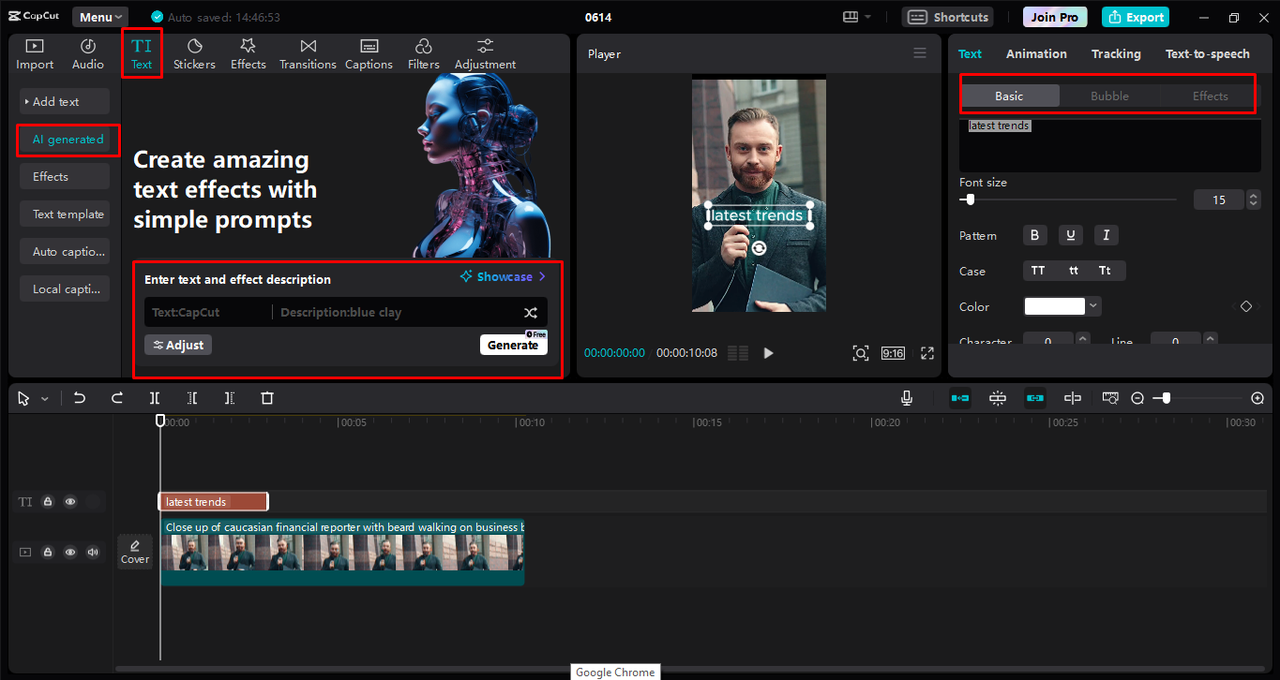
Task: Click the Generate button
Action: click(x=513, y=345)
